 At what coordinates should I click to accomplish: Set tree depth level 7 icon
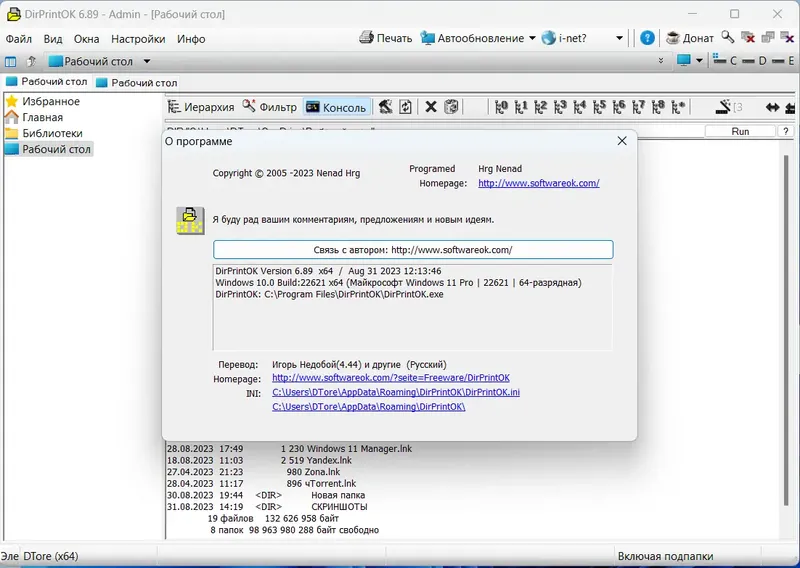tap(639, 107)
